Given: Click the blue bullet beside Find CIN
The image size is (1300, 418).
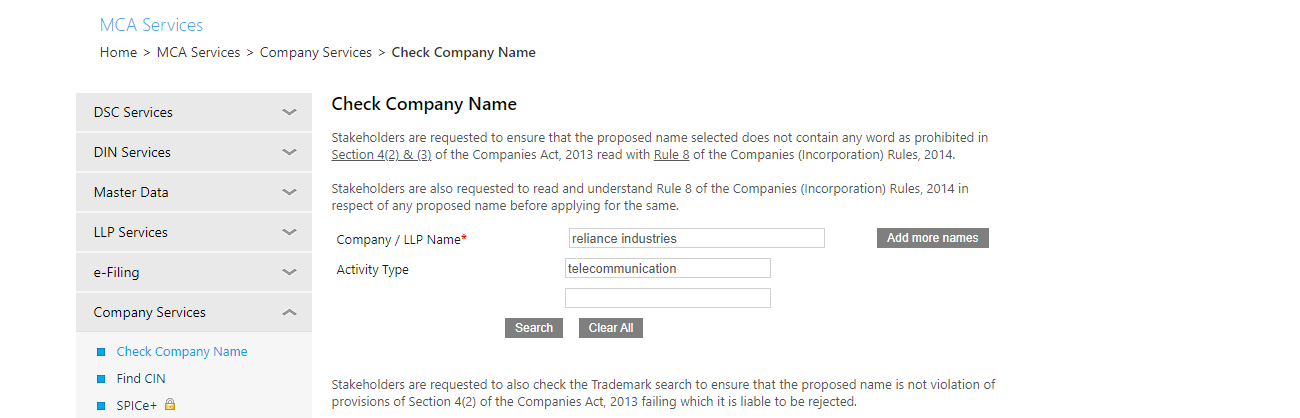Looking at the screenshot, I should (101, 379).
